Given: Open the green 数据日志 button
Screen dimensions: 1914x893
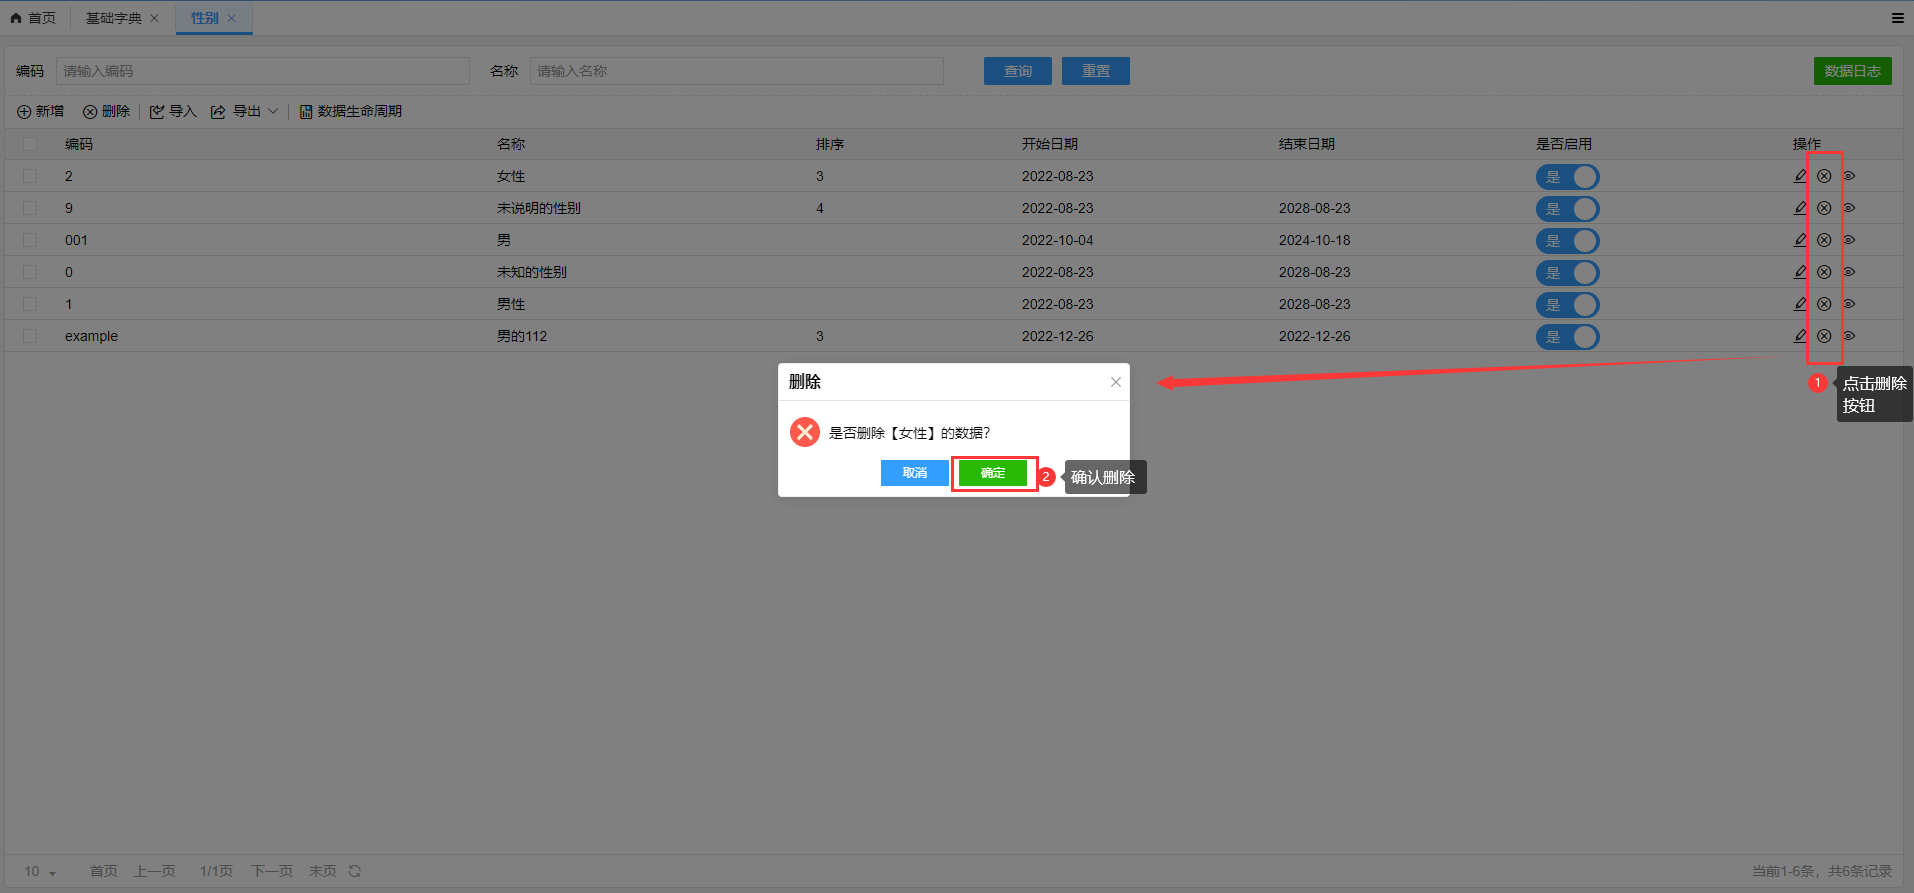Looking at the screenshot, I should point(1852,71).
